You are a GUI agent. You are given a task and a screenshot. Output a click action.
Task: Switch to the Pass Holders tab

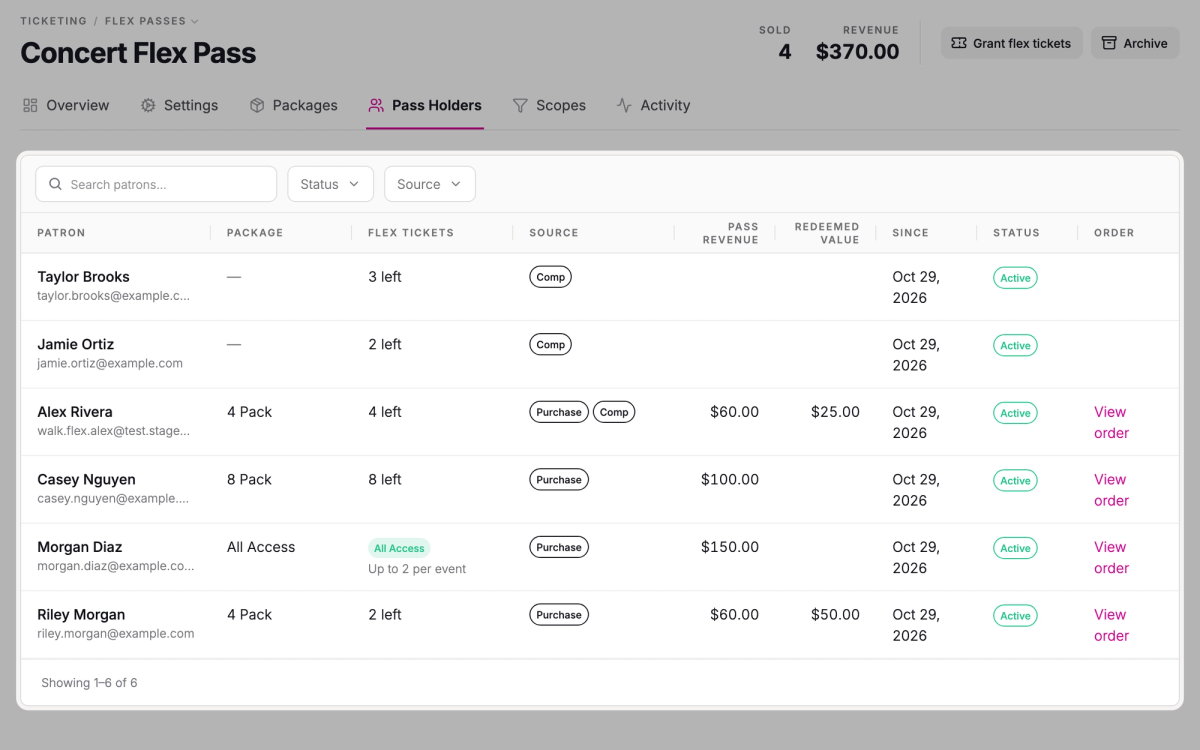click(425, 105)
